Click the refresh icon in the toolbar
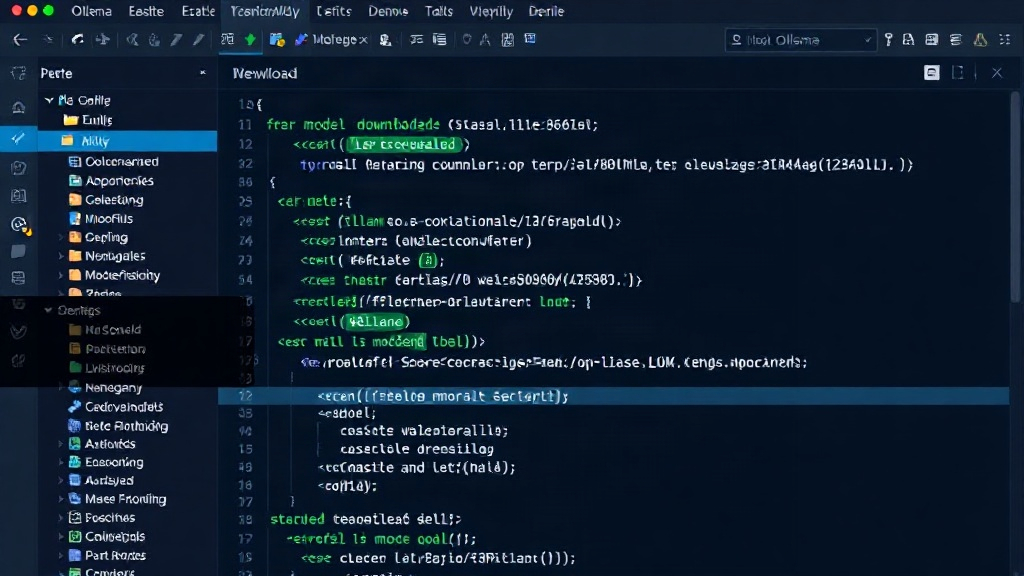Viewport: 1024px width, 576px height. click(x=77, y=40)
